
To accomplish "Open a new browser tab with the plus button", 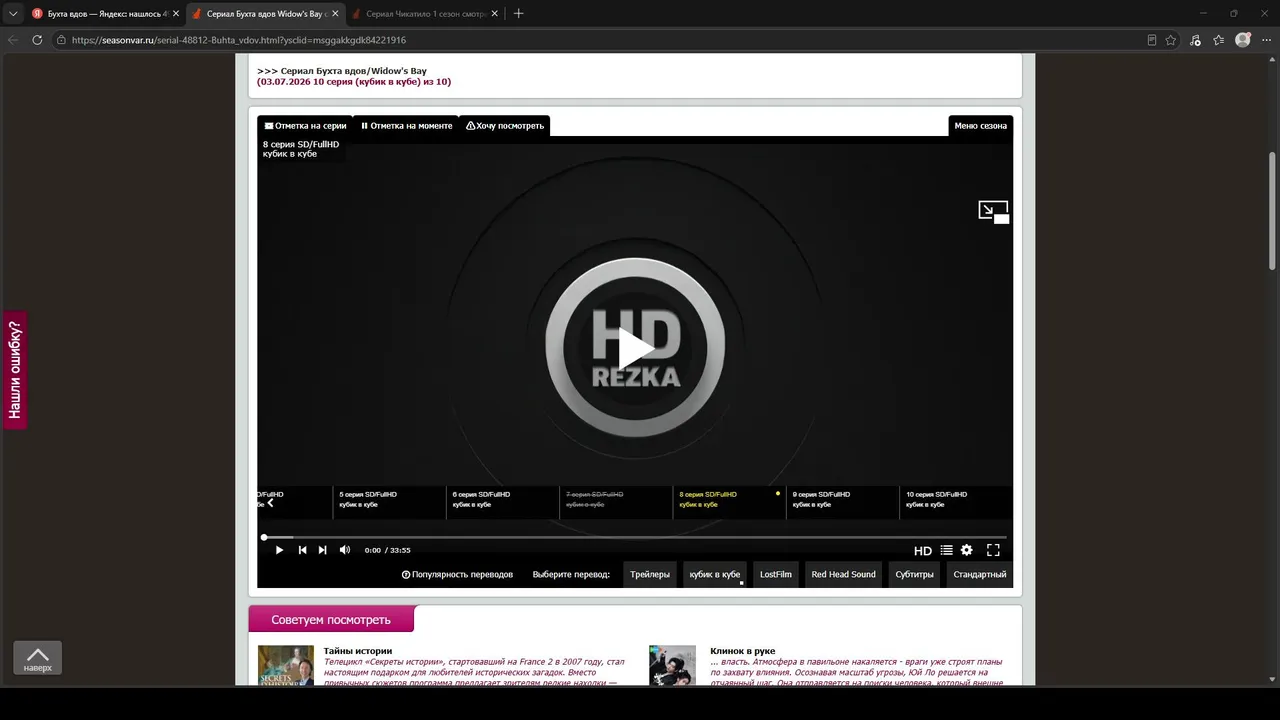I will coord(518,14).
